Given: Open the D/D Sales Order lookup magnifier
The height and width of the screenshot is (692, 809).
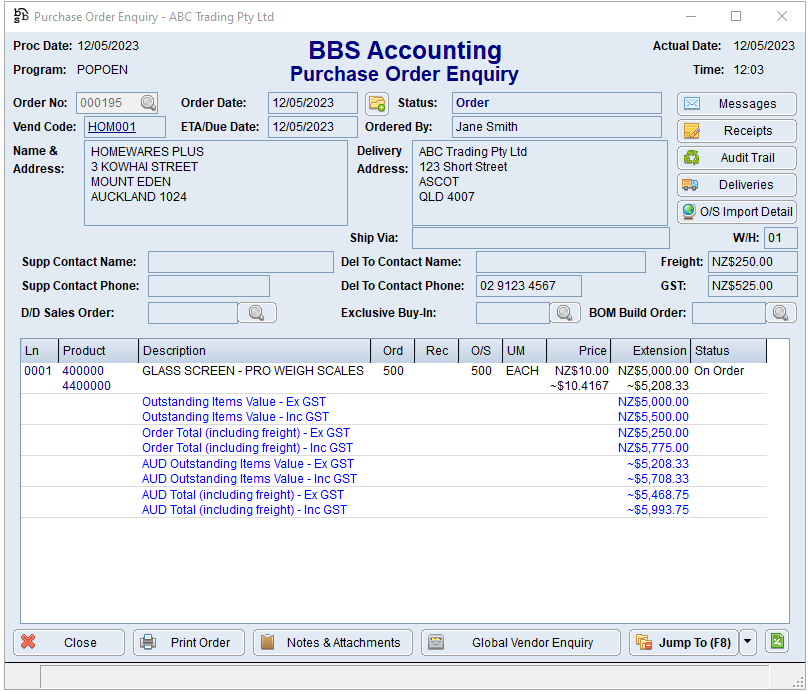Looking at the screenshot, I should 257,313.
